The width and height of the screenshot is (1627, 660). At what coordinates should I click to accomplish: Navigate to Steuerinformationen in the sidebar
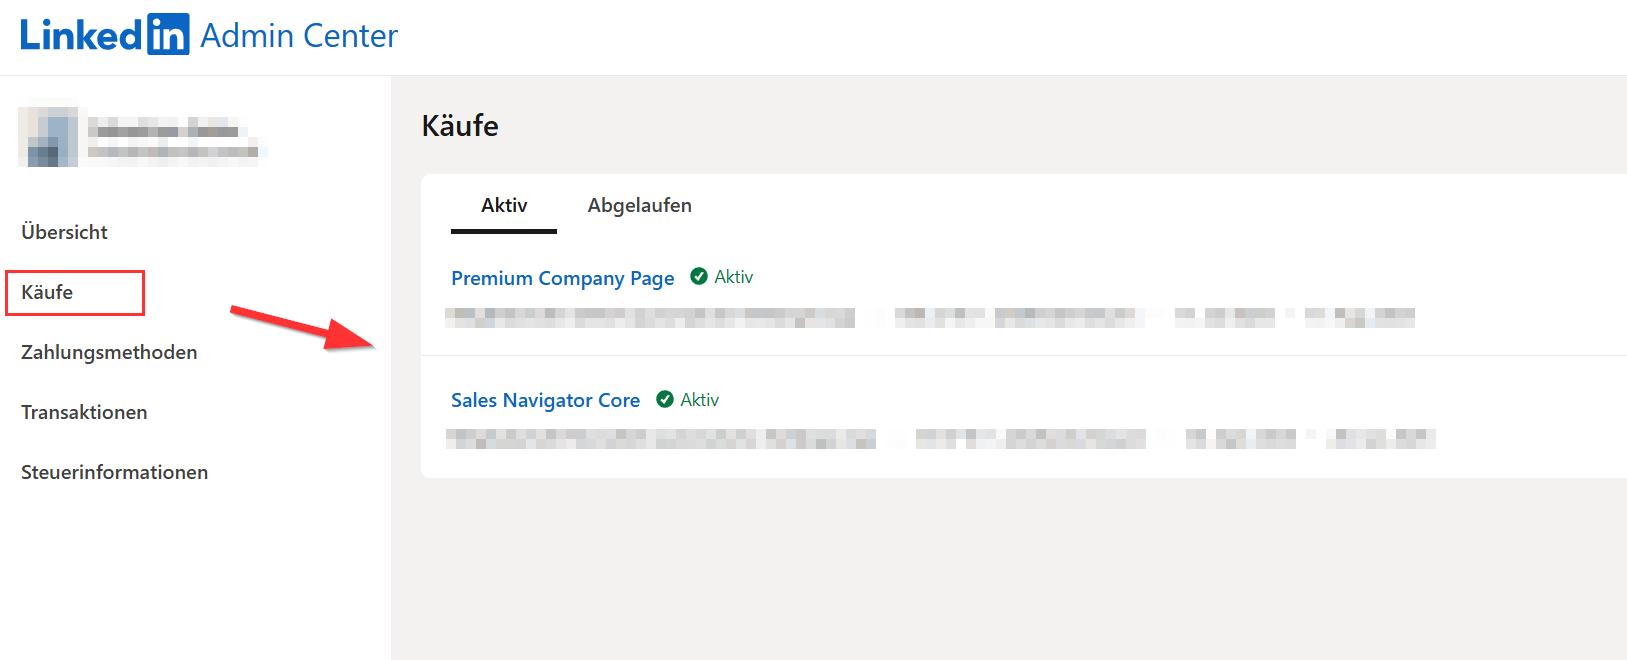coord(114,472)
